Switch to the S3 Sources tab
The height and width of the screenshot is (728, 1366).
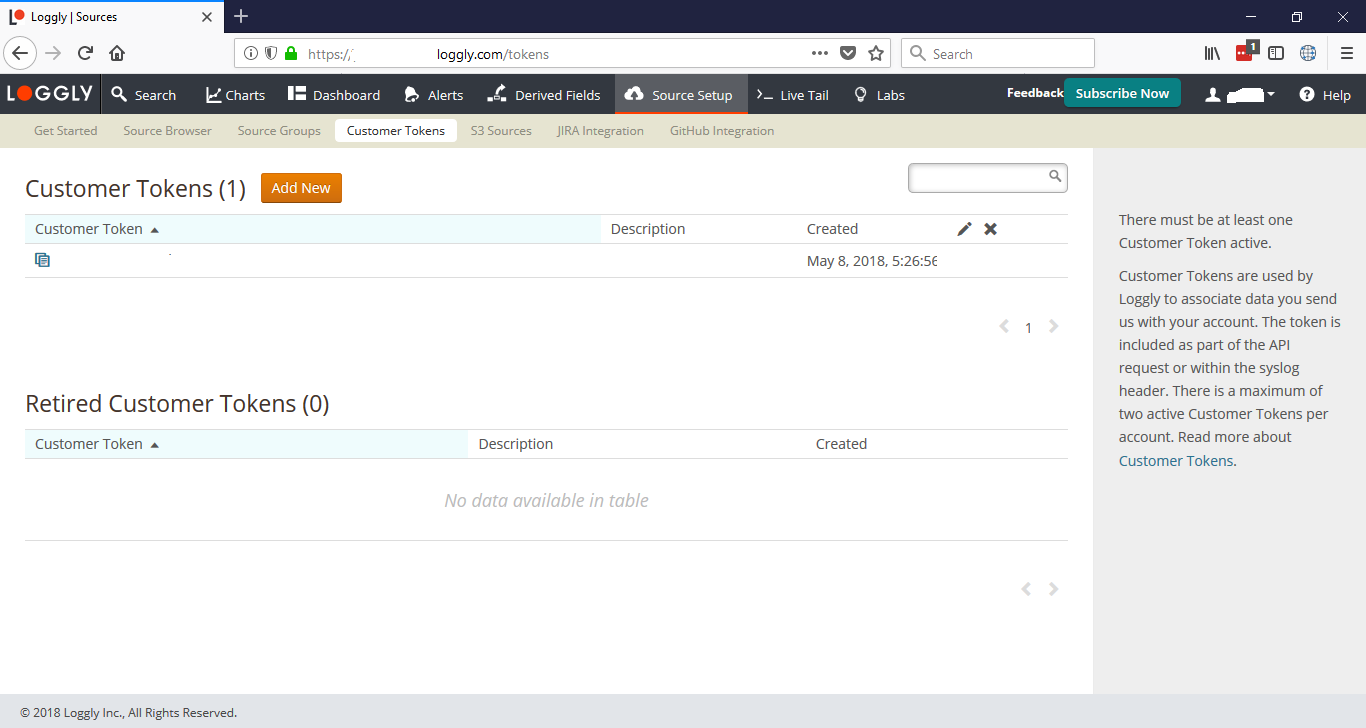pyautogui.click(x=501, y=131)
